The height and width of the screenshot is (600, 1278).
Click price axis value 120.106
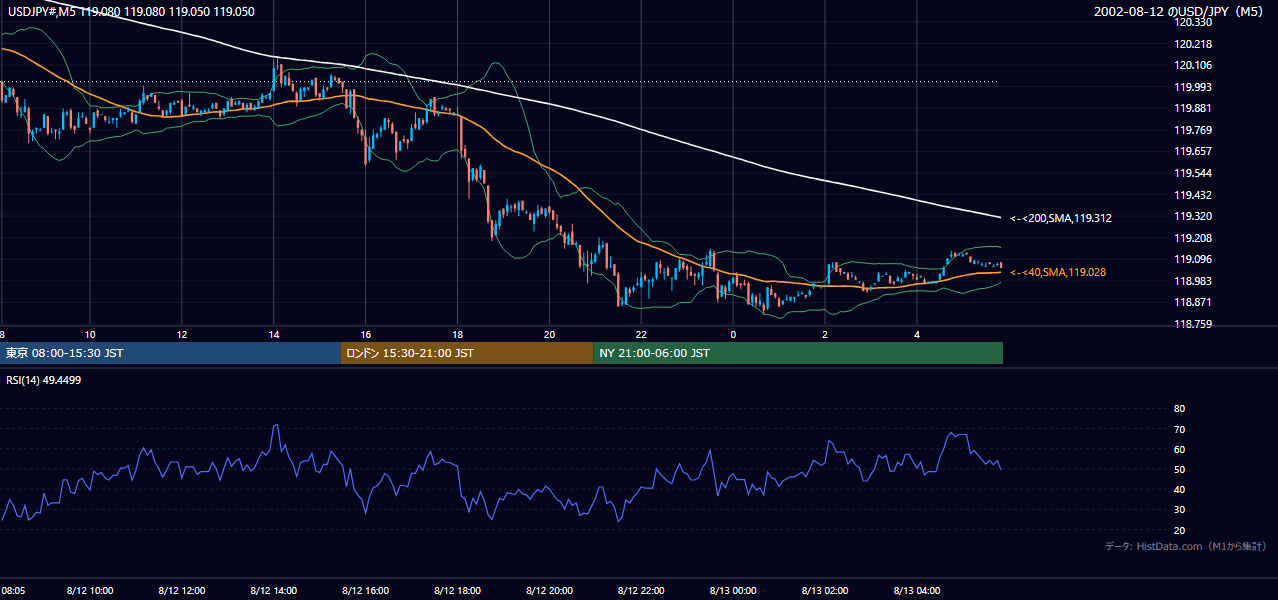coord(1193,65)
